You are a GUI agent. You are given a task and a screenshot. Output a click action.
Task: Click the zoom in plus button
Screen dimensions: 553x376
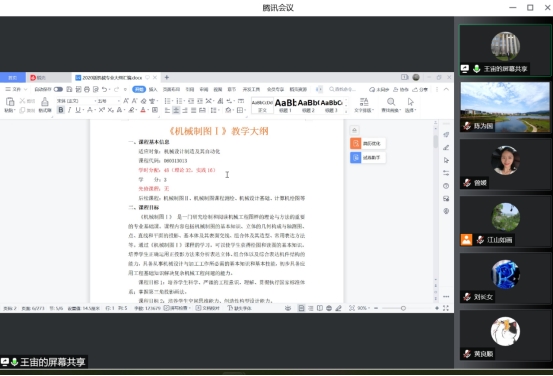click(437, 308)
